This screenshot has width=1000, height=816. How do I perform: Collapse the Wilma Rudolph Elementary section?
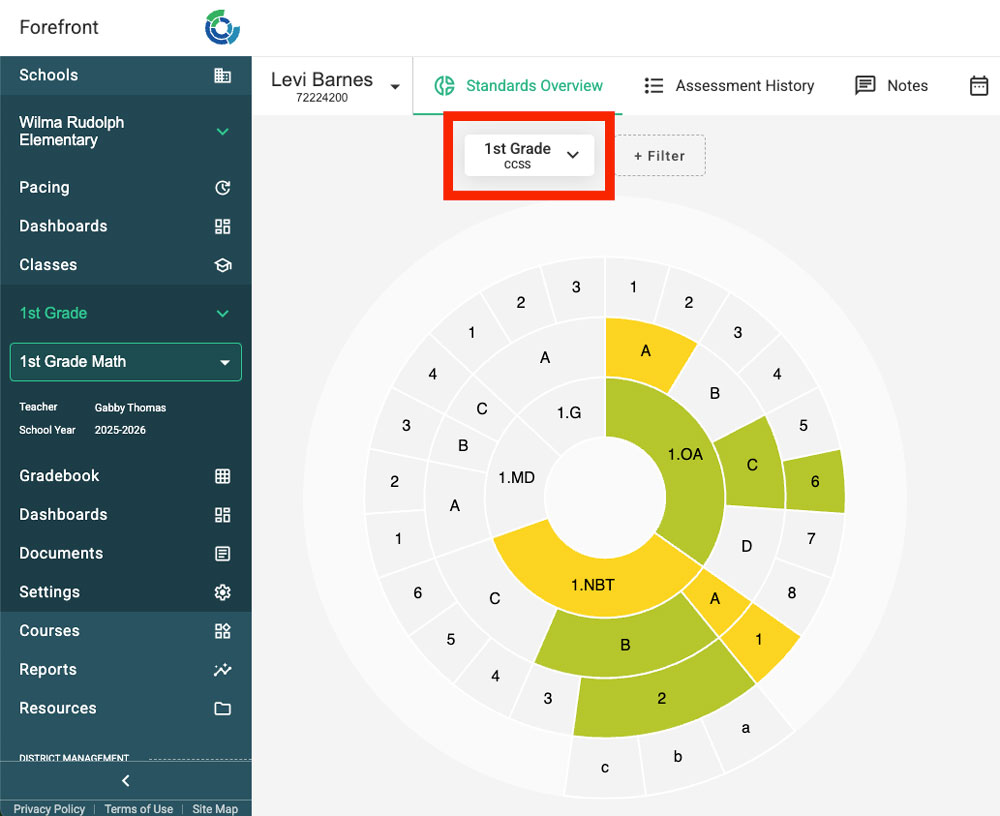(x=222, y=132)
